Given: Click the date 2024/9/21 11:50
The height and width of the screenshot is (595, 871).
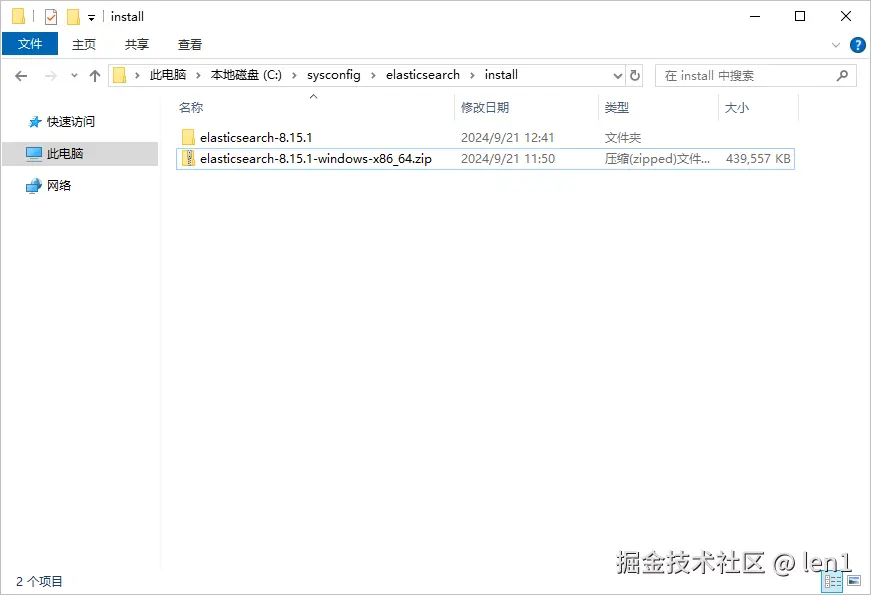Looking at the screenshot, I should click(x=508, y=159).
